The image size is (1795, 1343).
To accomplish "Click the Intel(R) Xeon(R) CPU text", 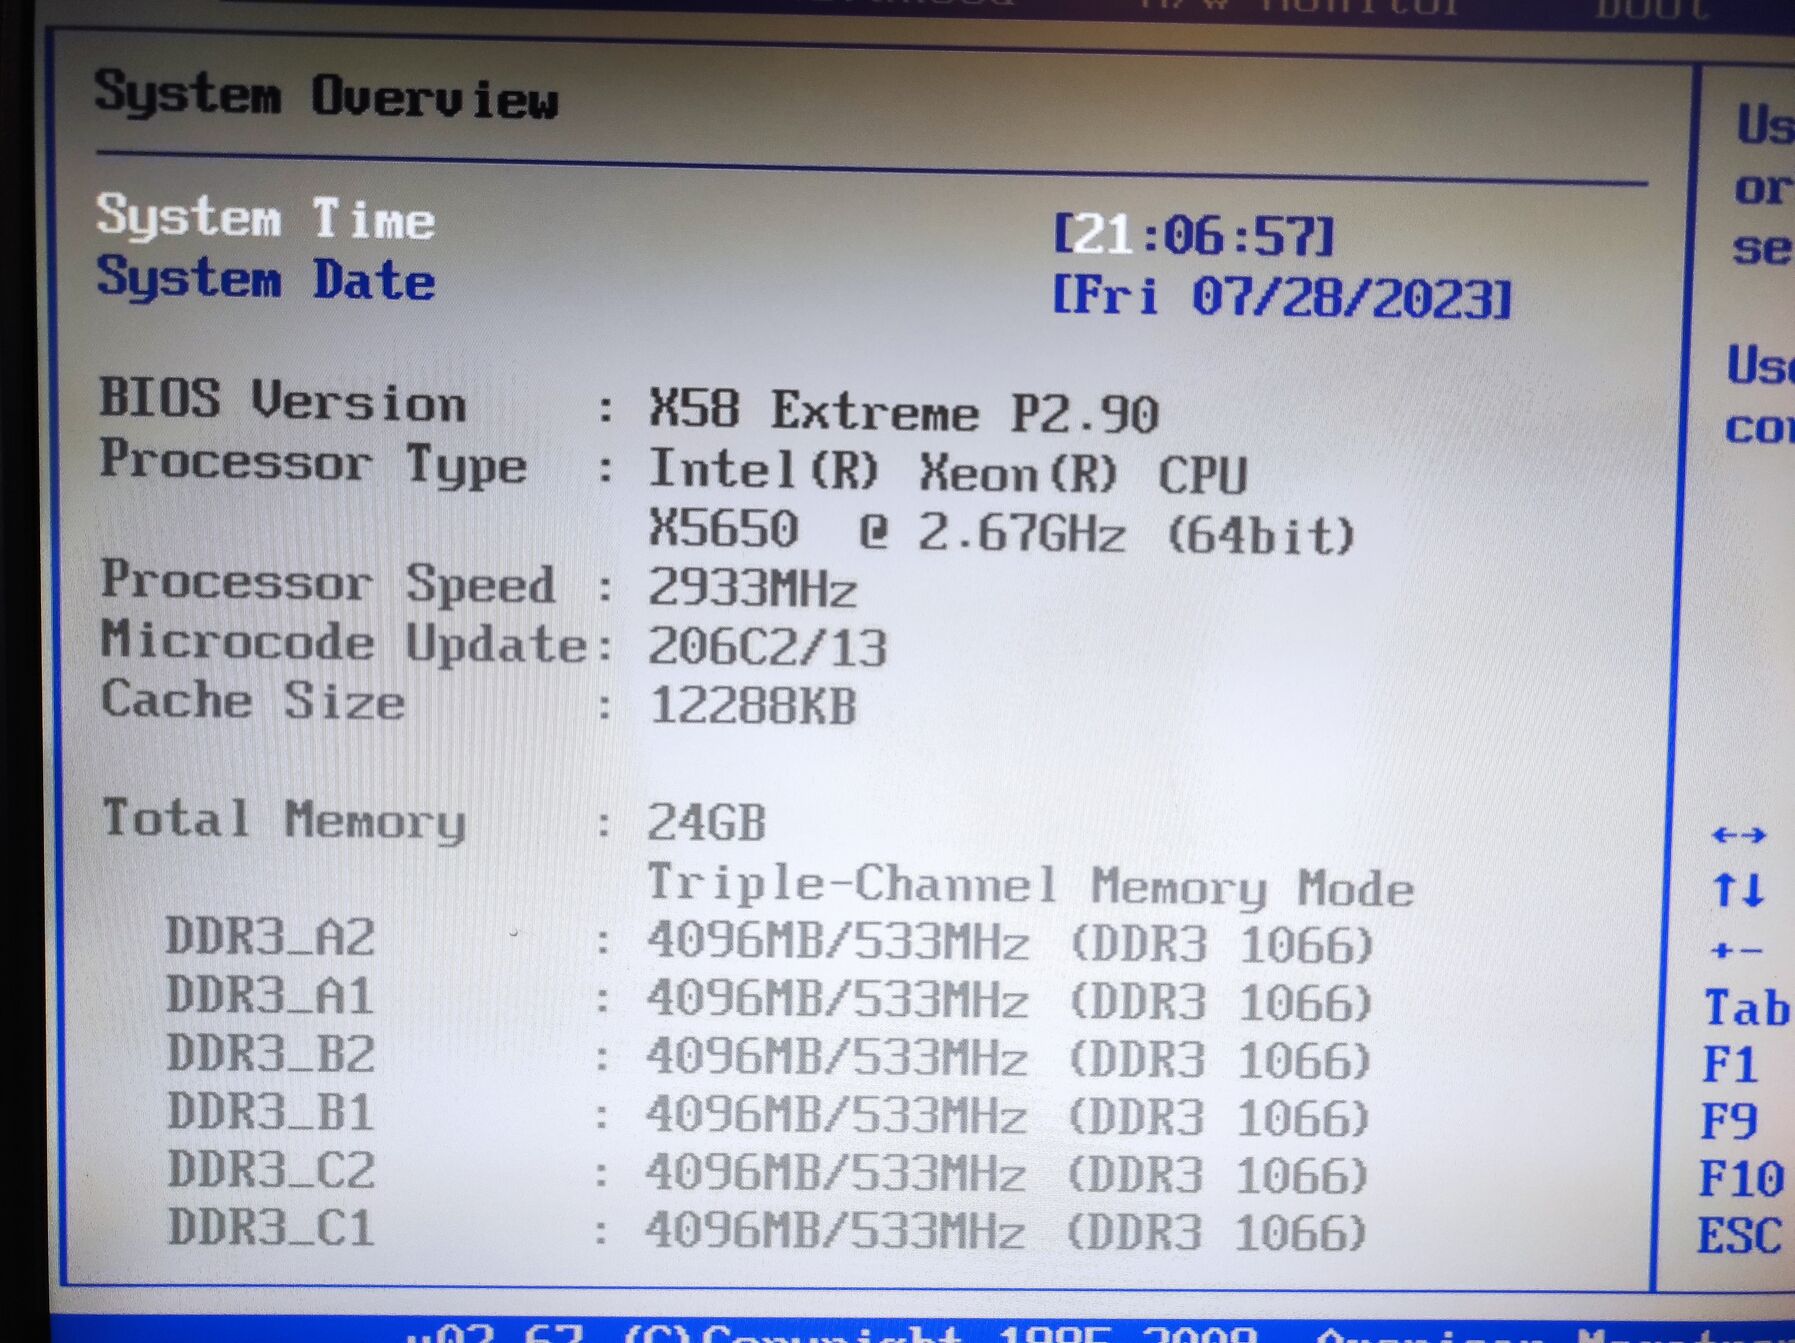I will pos(948,471).
